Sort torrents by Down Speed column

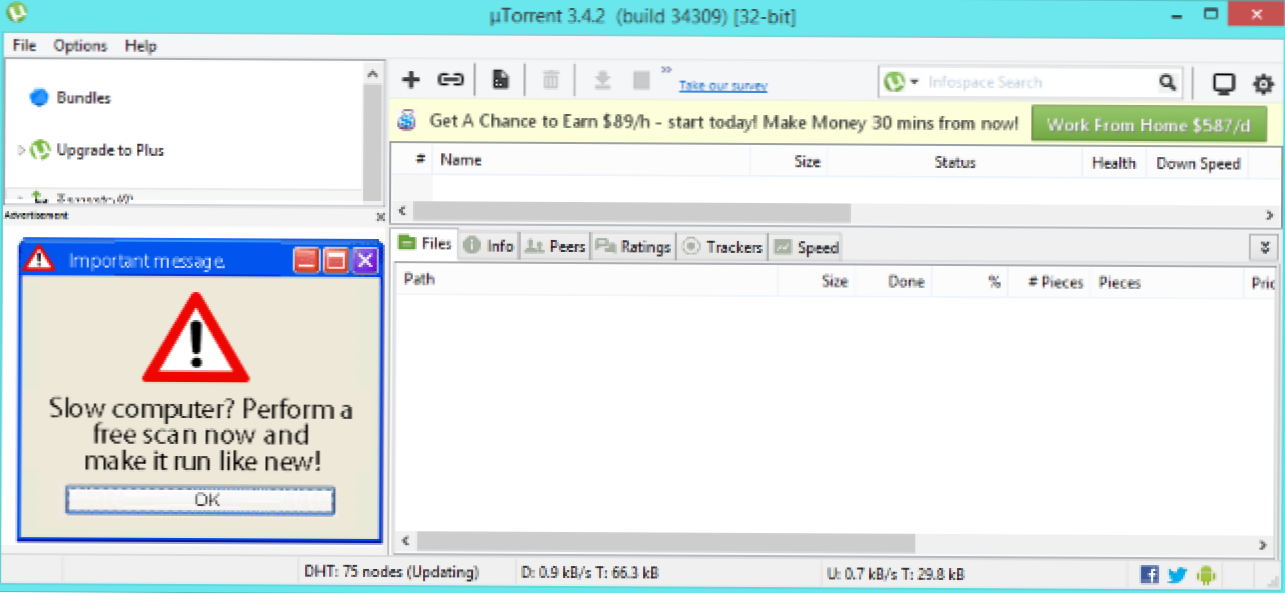pyautogui.click(x=1198, y=163)
